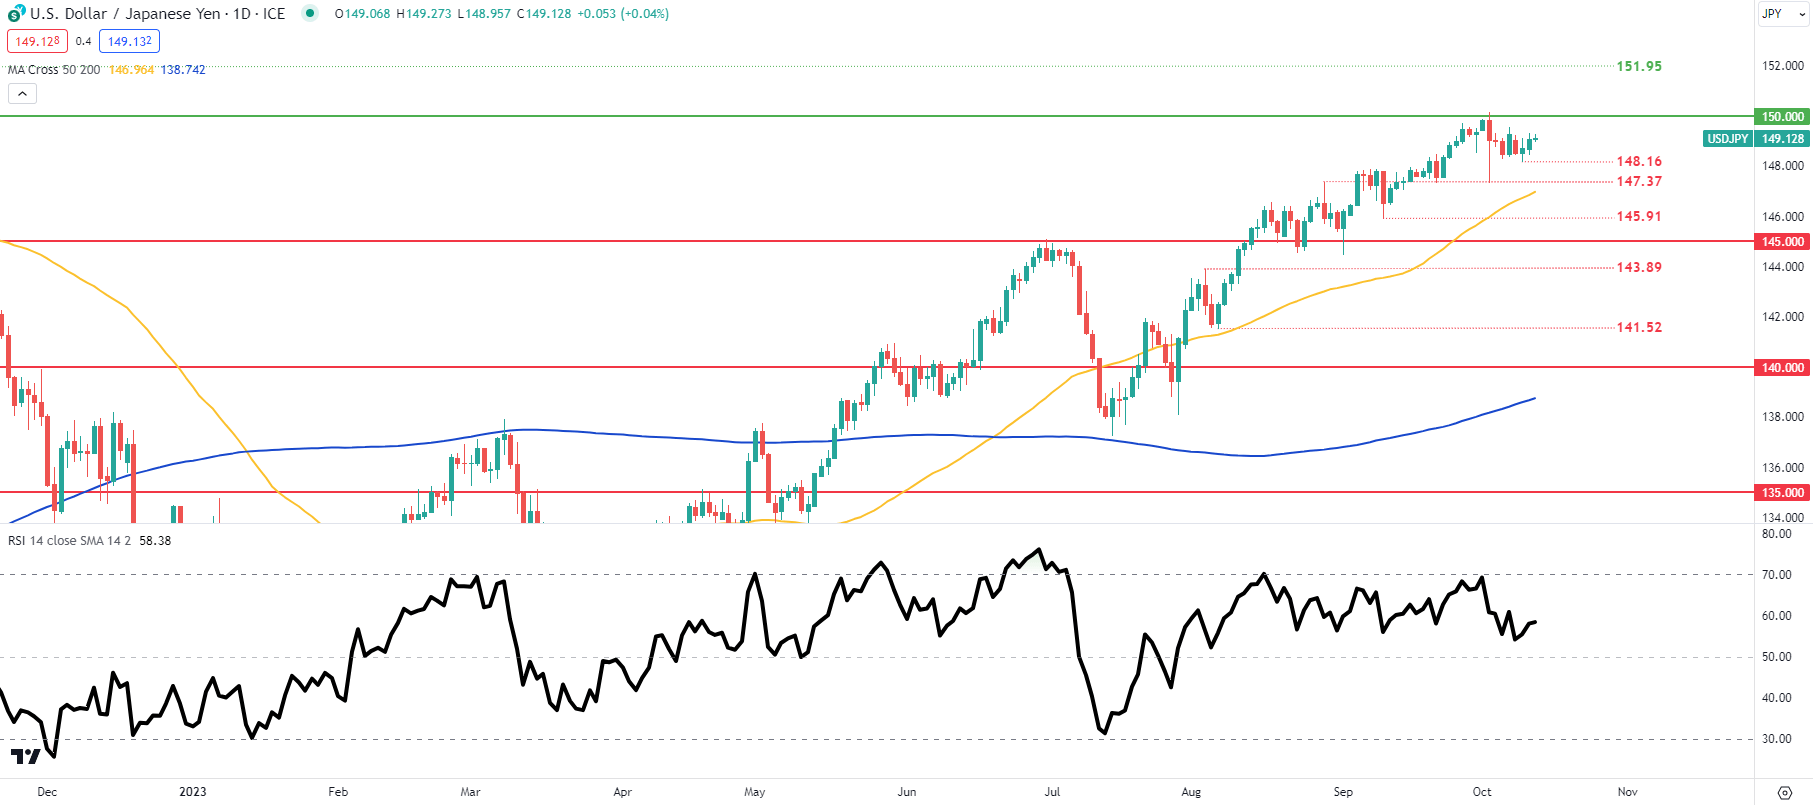Click the Apr label on time axis
Image resolution: width=1813 pixels, height=805 pixels.
coord(622,792)
